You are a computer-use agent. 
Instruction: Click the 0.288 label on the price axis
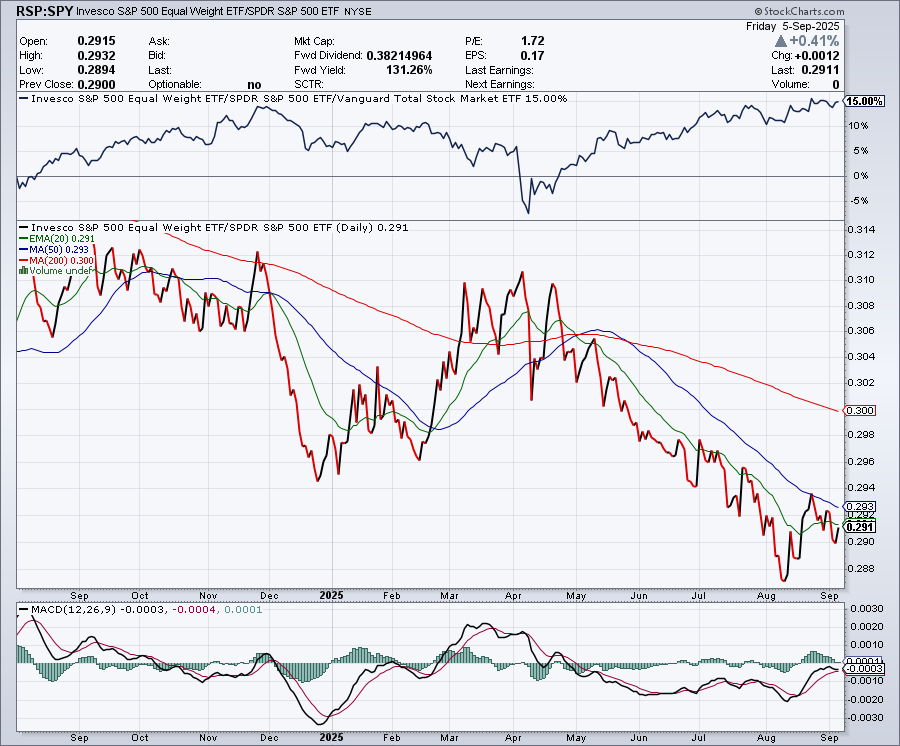tap(861, 569)
